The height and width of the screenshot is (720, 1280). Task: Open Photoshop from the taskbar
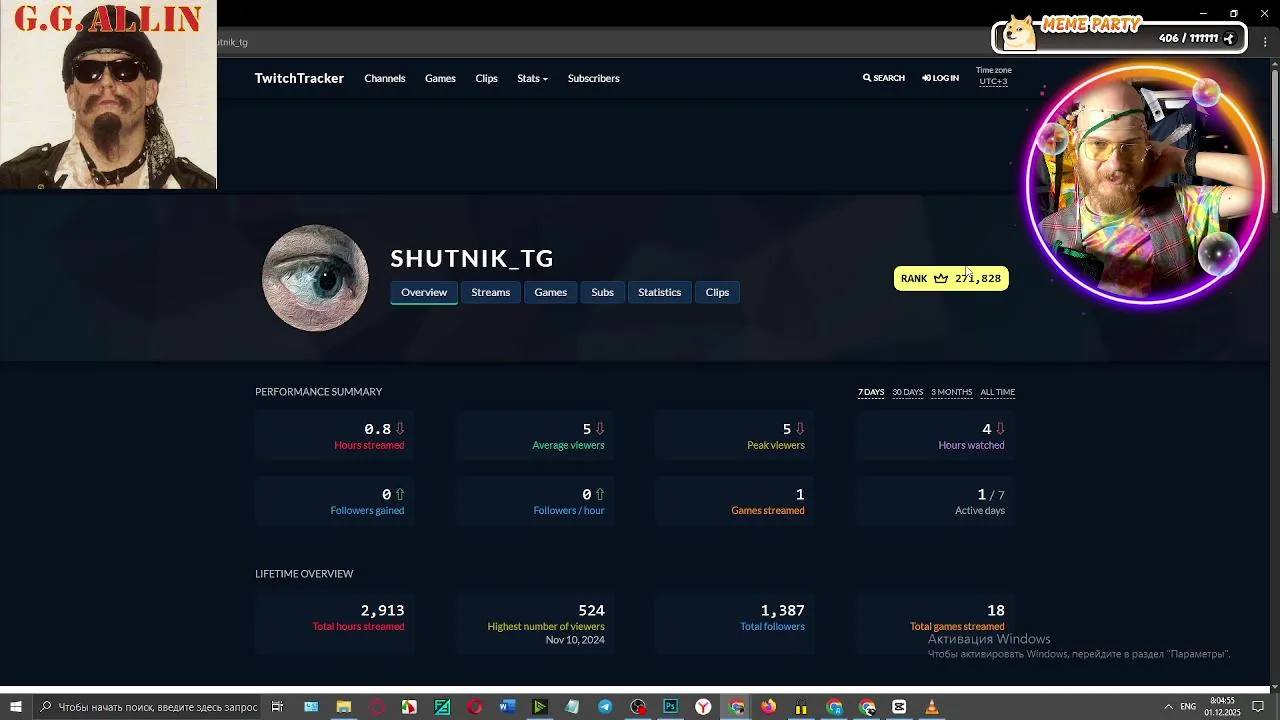[670, 707]
